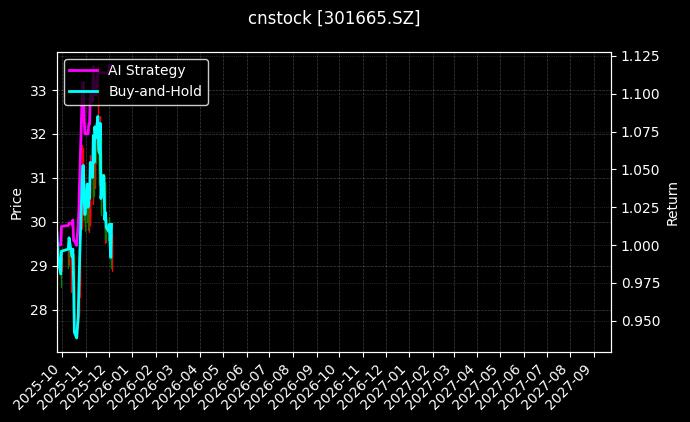Click the Return axis label

(672, 202)
